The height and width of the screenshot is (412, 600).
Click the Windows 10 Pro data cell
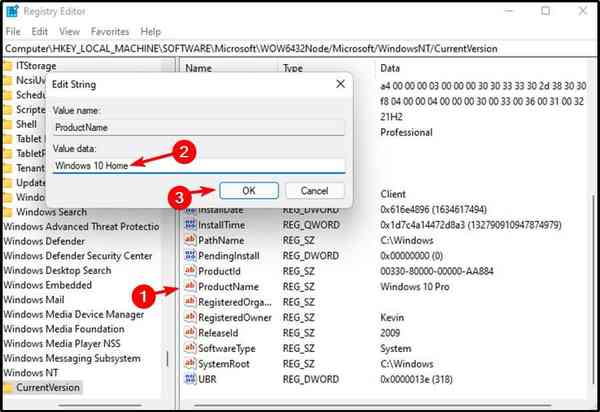coord(415,287)
